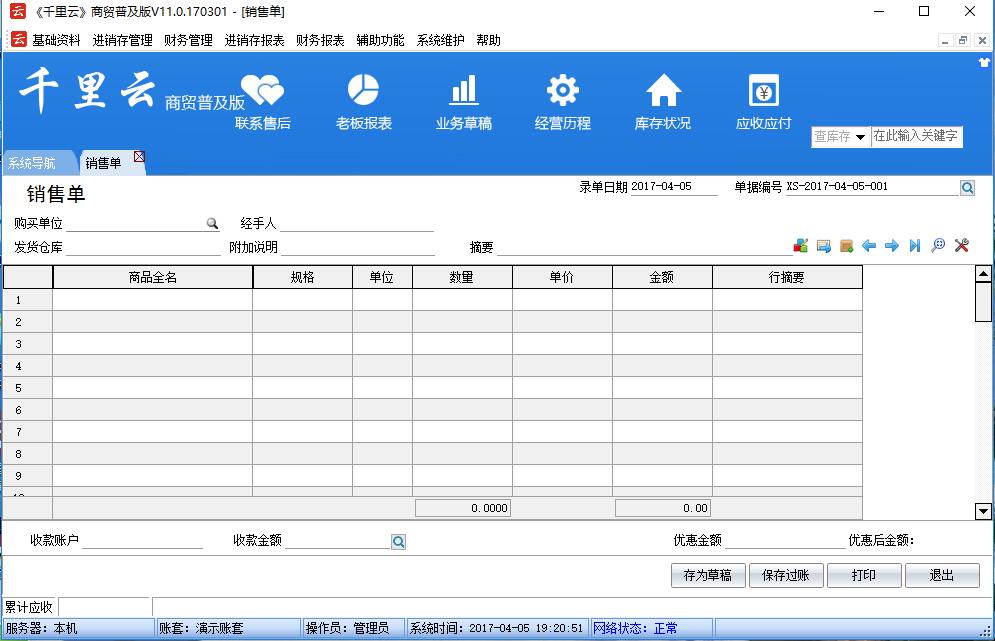Open the wrench and screwdriver settings icon

click(961, 246)
